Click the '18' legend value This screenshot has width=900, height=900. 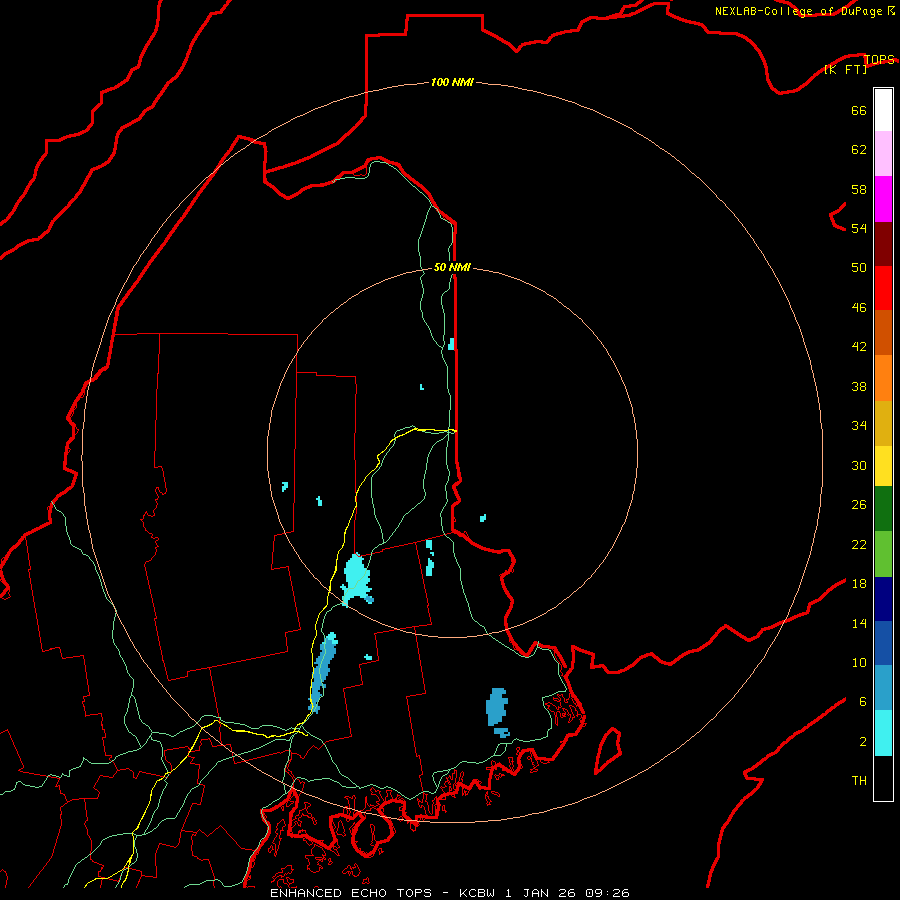click(859, 584)
